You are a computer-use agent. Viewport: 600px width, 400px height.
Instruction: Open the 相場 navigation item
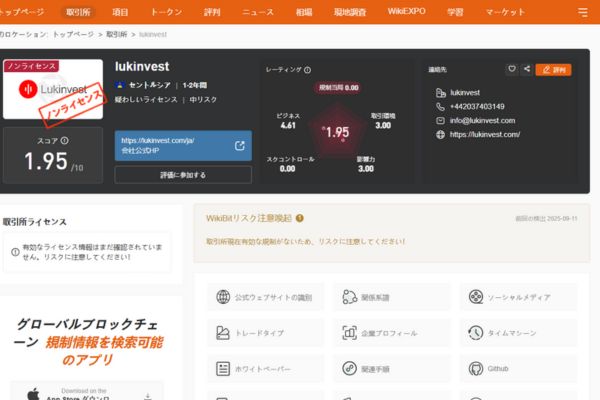[304, 12]
